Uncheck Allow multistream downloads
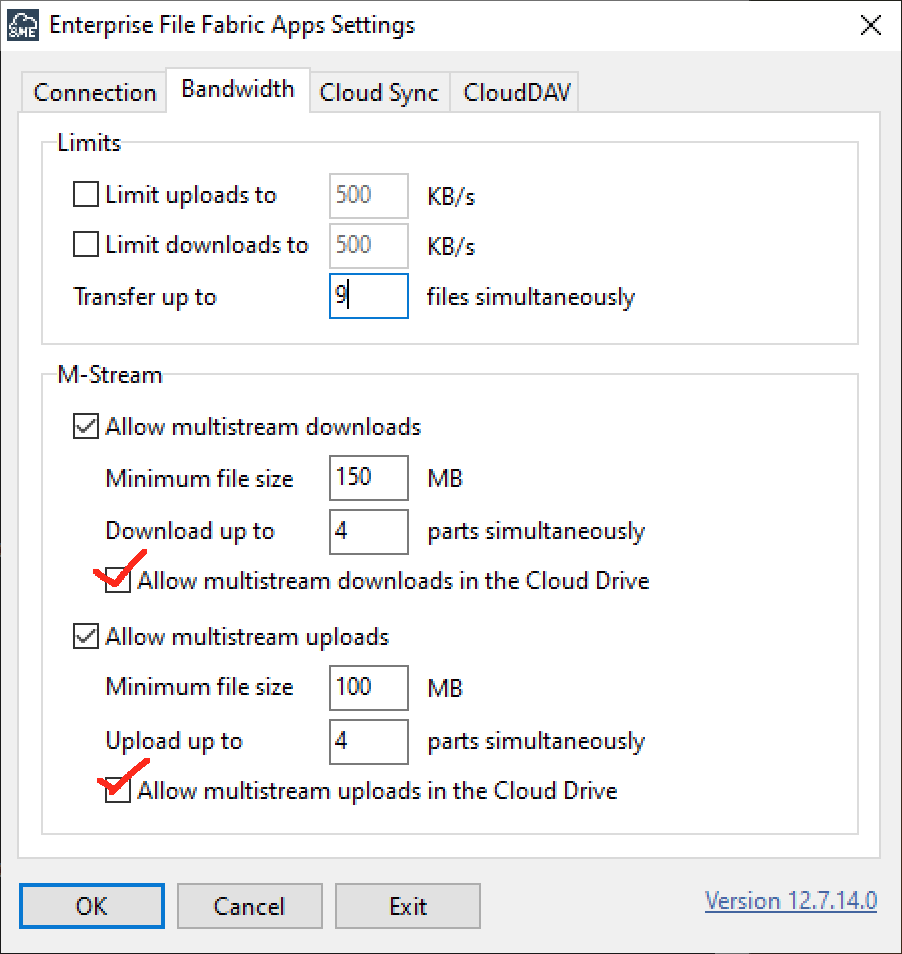The image size is (902, 954). click(x=87, y=427)
